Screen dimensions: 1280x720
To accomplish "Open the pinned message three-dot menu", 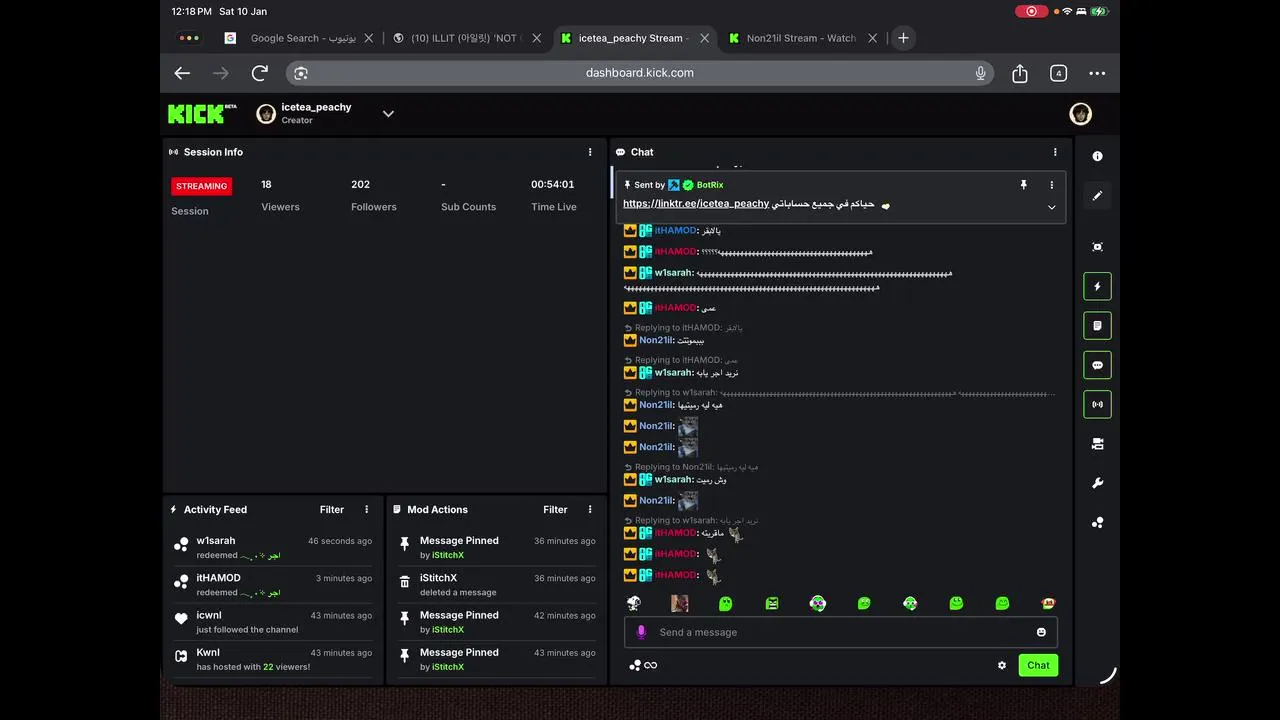I will (x=1051, y=185).
